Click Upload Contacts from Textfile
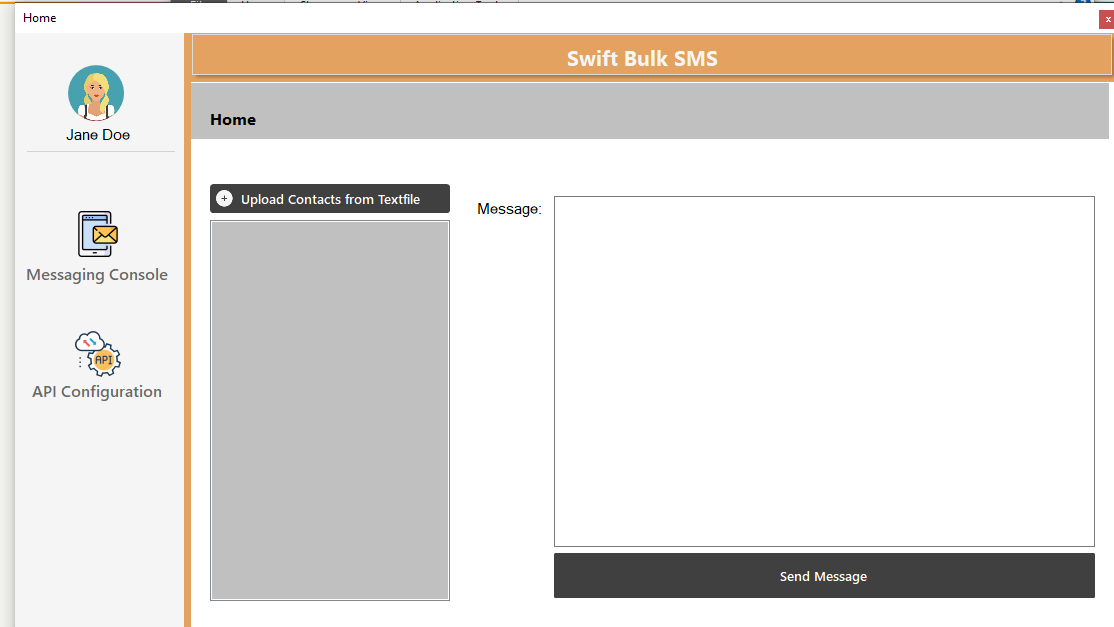Image resolution: width=1114 pixels, height=627 pixels. tap(329, 198)
